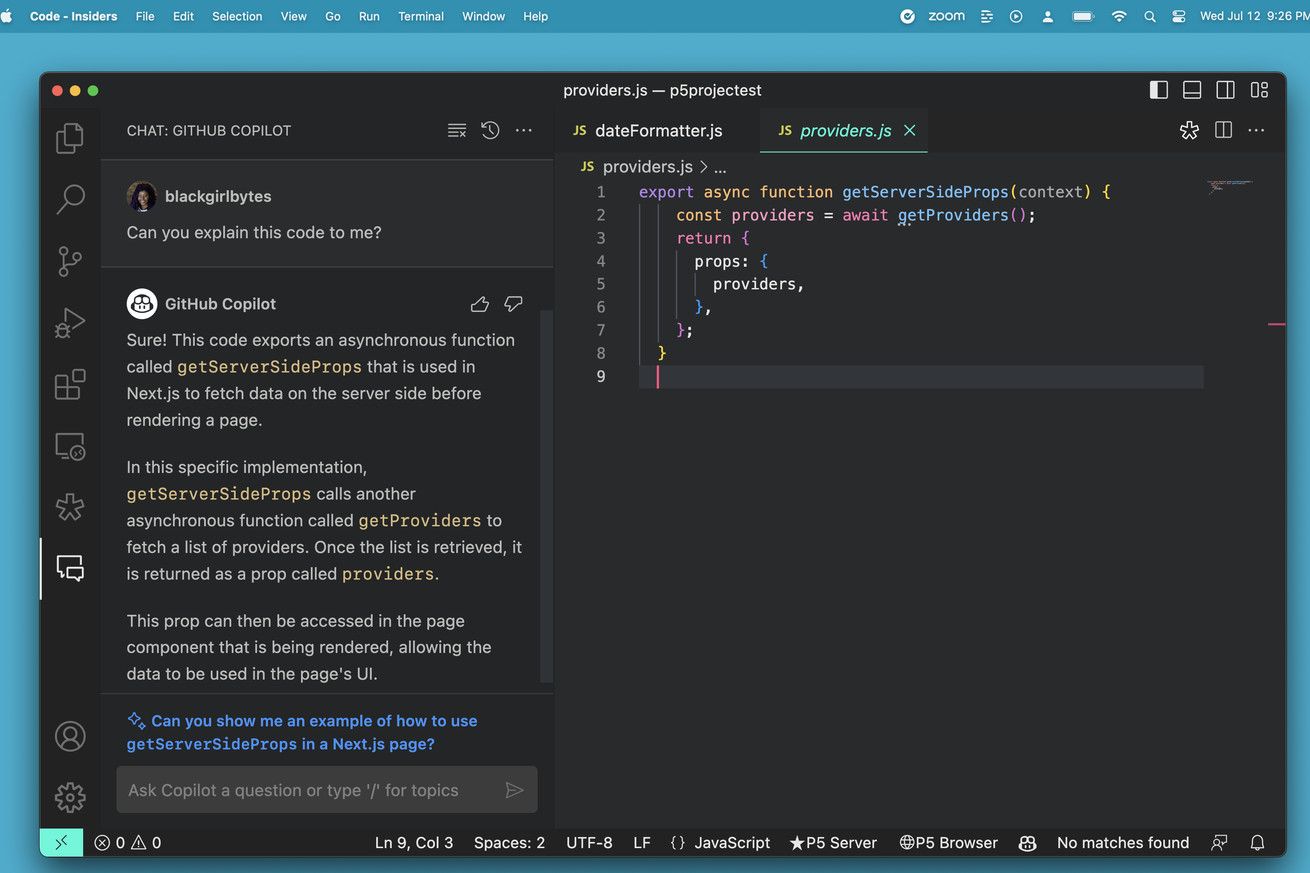The image size is (1310, 873).
Task: Open more actions in the editor toolbar
Action: (x=1256, y=130)
